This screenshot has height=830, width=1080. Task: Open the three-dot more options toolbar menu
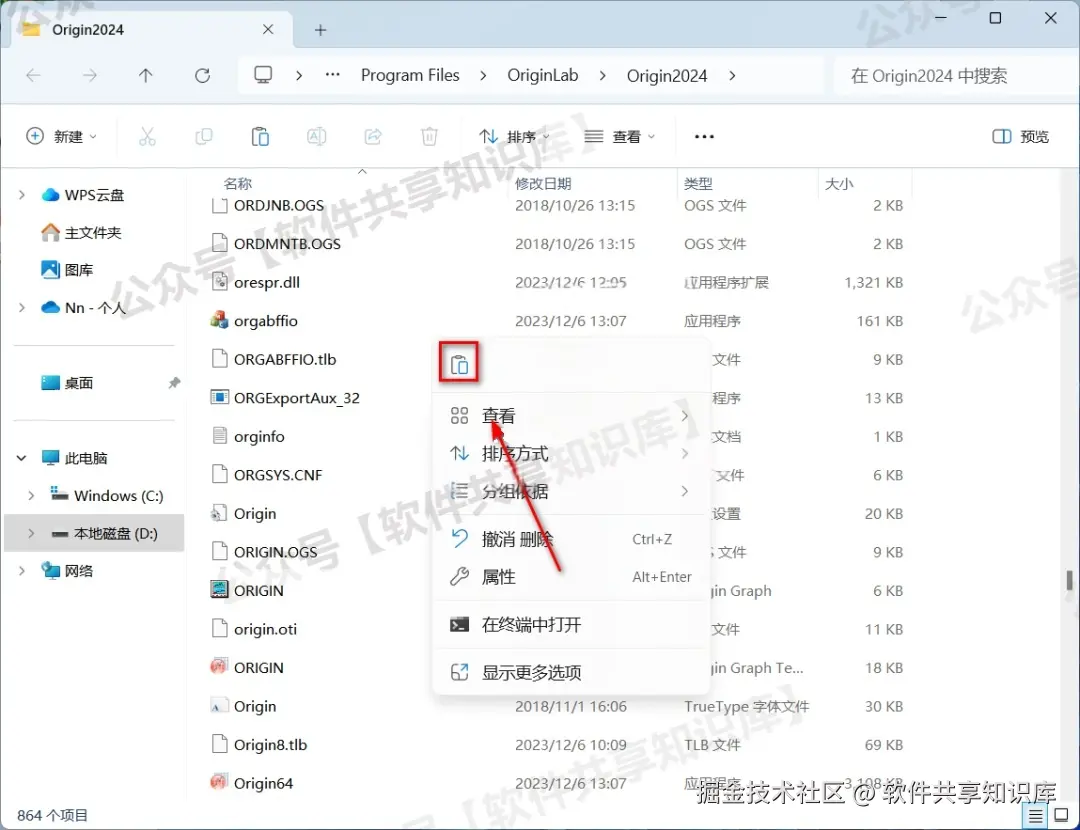point(704,136)
